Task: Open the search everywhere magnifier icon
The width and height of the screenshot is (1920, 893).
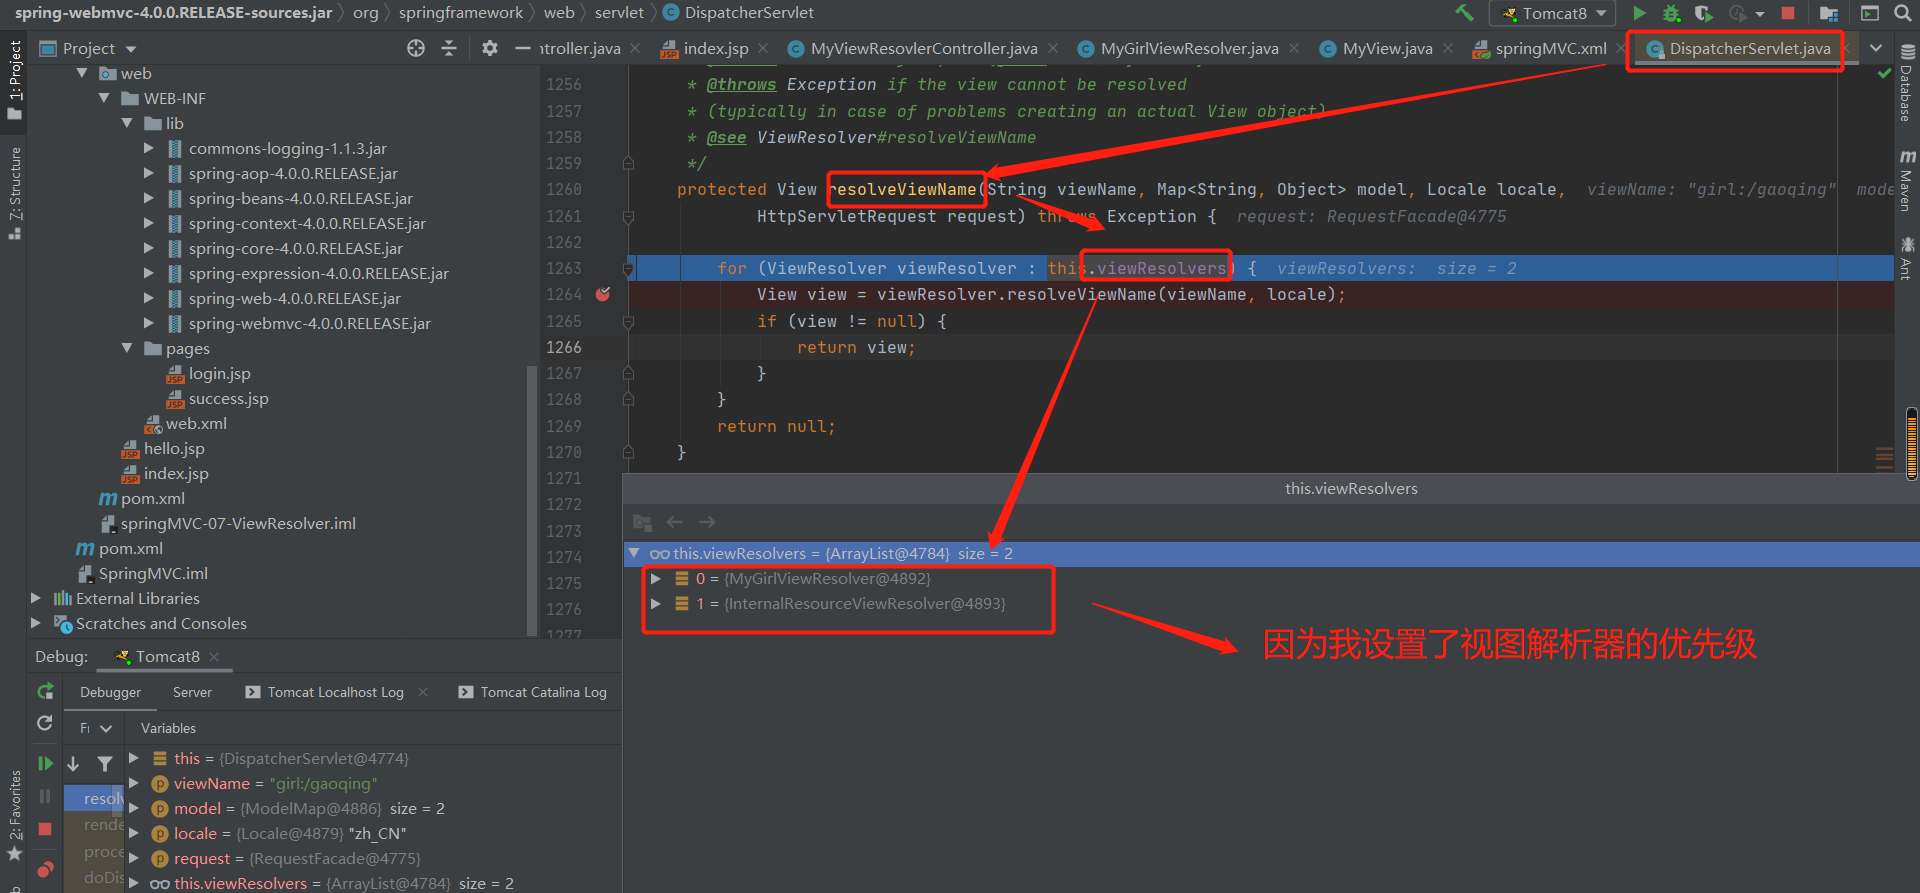Action: (x=1901, y=13)
